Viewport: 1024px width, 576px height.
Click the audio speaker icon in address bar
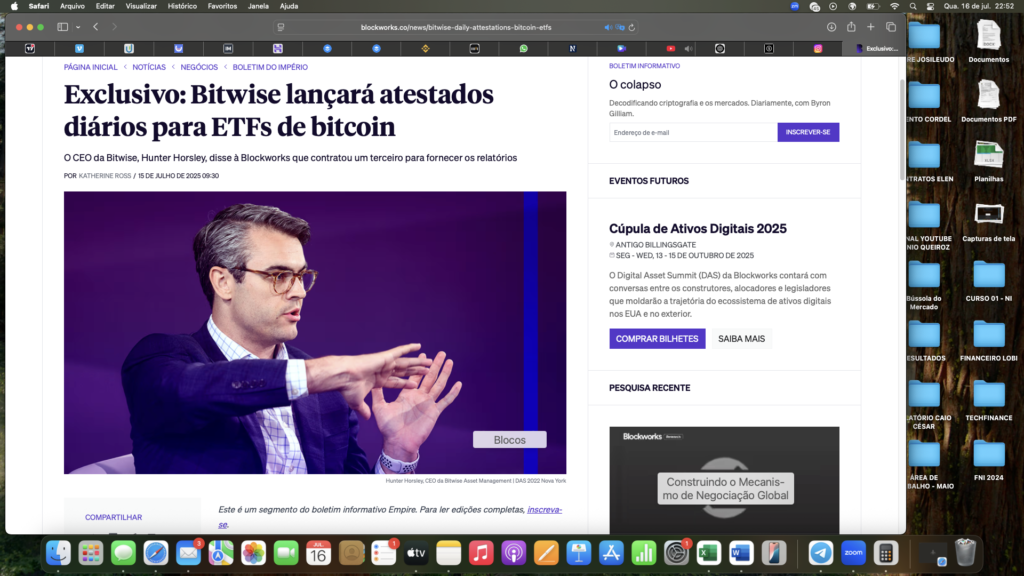(x=608, y=27)
